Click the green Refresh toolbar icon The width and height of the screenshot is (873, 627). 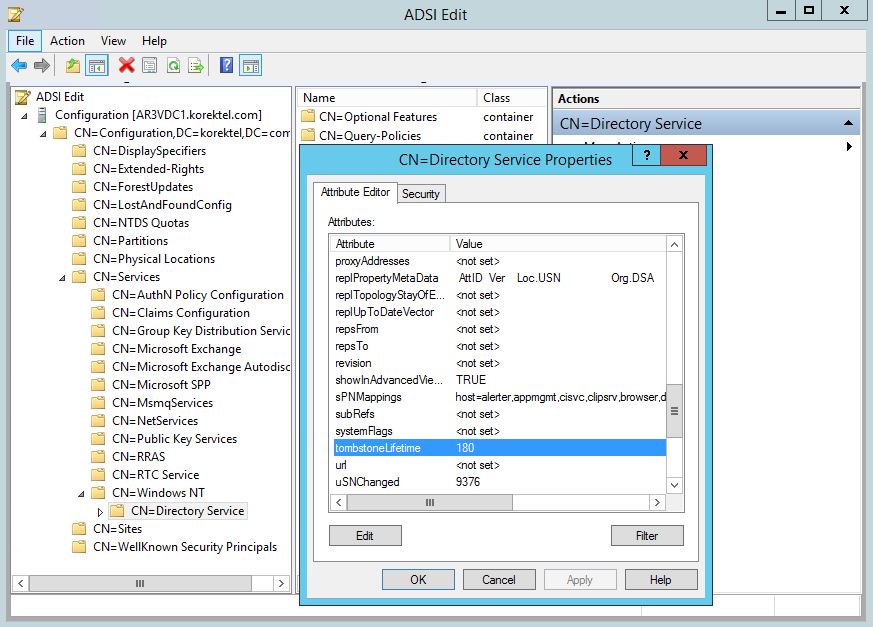(x=173, y=66)
